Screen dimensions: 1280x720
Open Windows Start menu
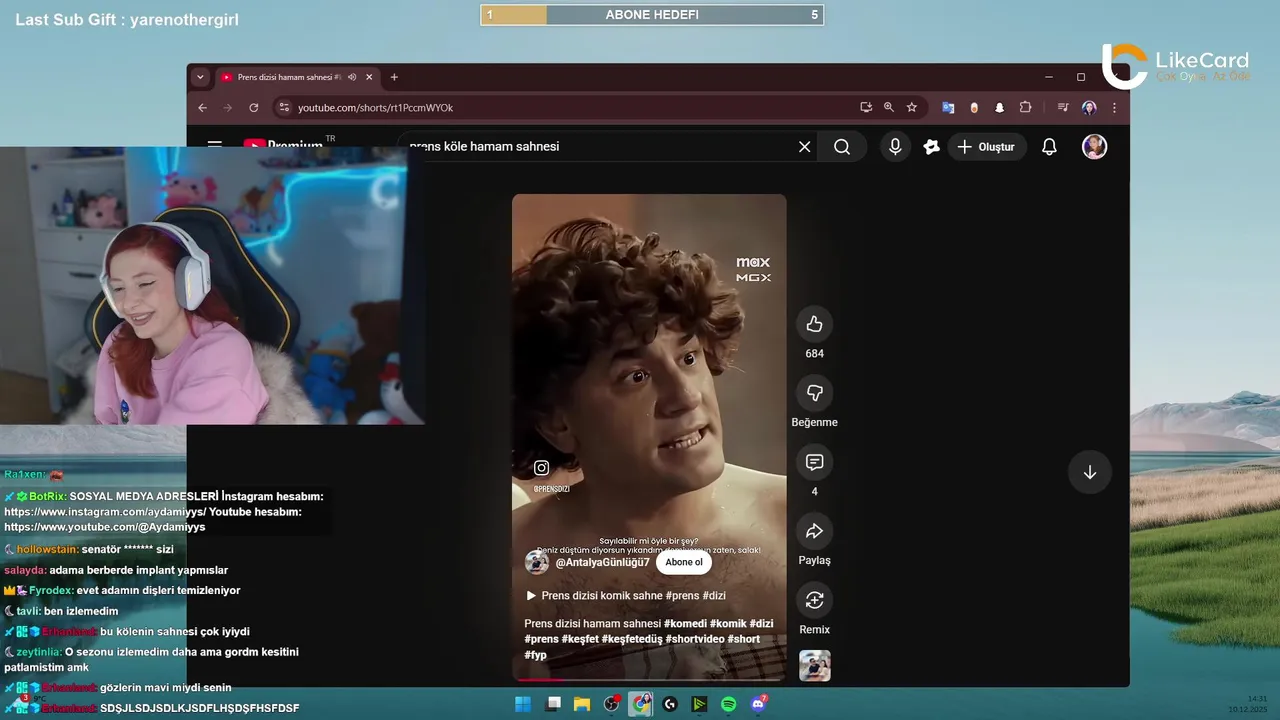pyautogui.click(x=523, y=704)
